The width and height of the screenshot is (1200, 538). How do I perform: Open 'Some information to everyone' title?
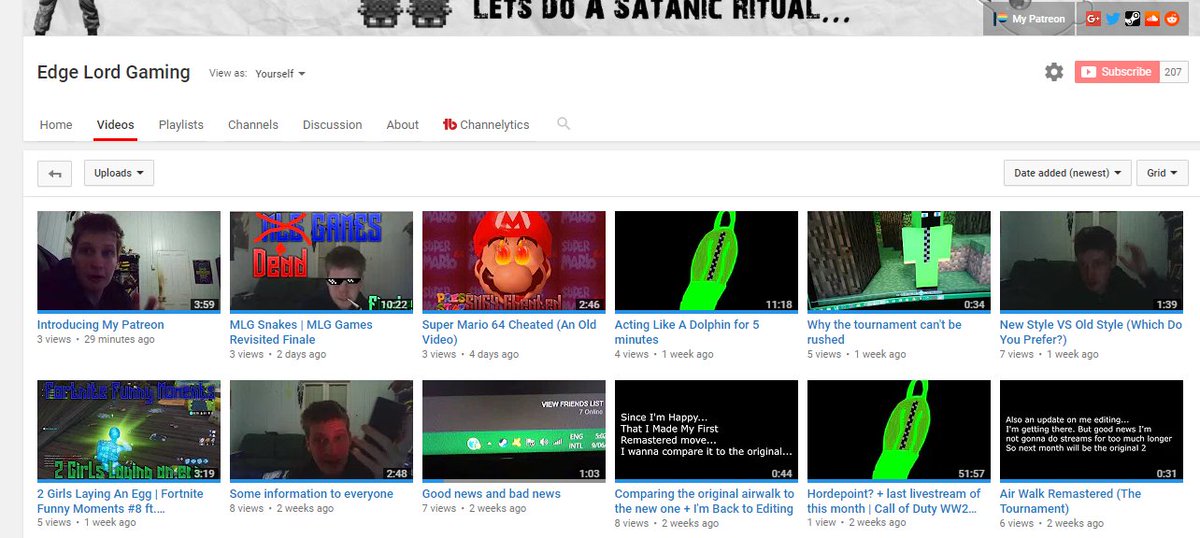(x=311, y=494)
